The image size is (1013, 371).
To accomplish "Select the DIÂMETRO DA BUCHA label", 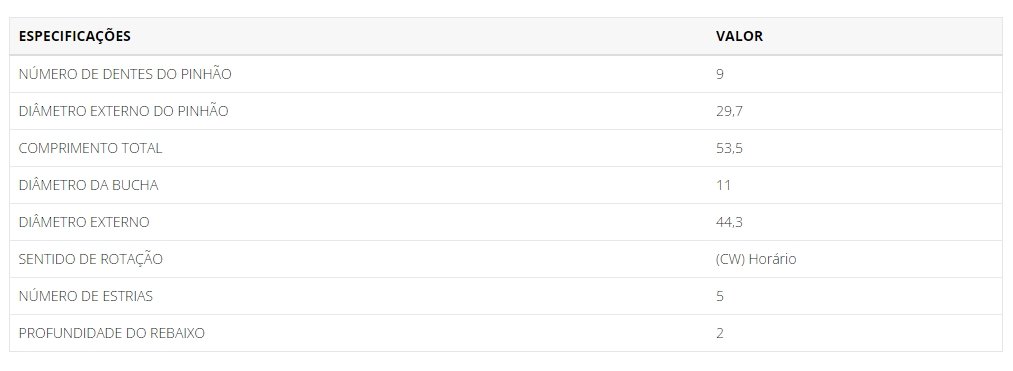I will [x=89, y=185].
